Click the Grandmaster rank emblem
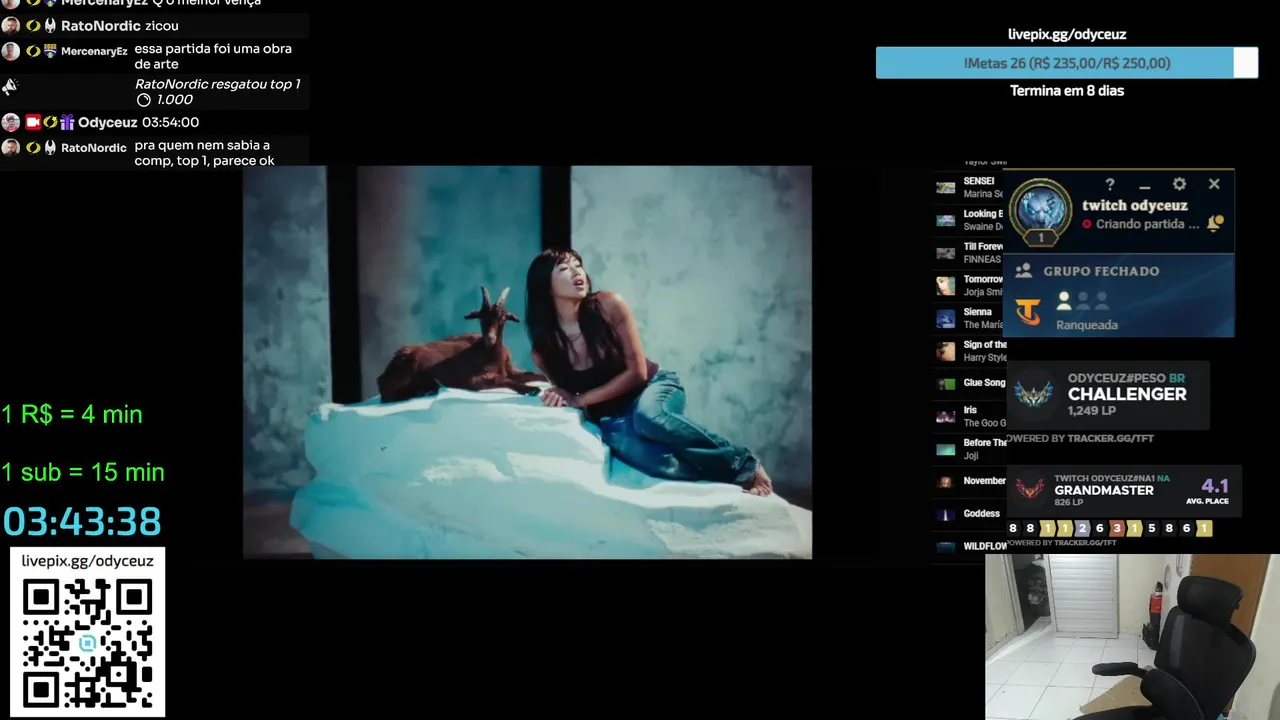The width and height of the screenshot is (1280, 720). click(1030, 489)
